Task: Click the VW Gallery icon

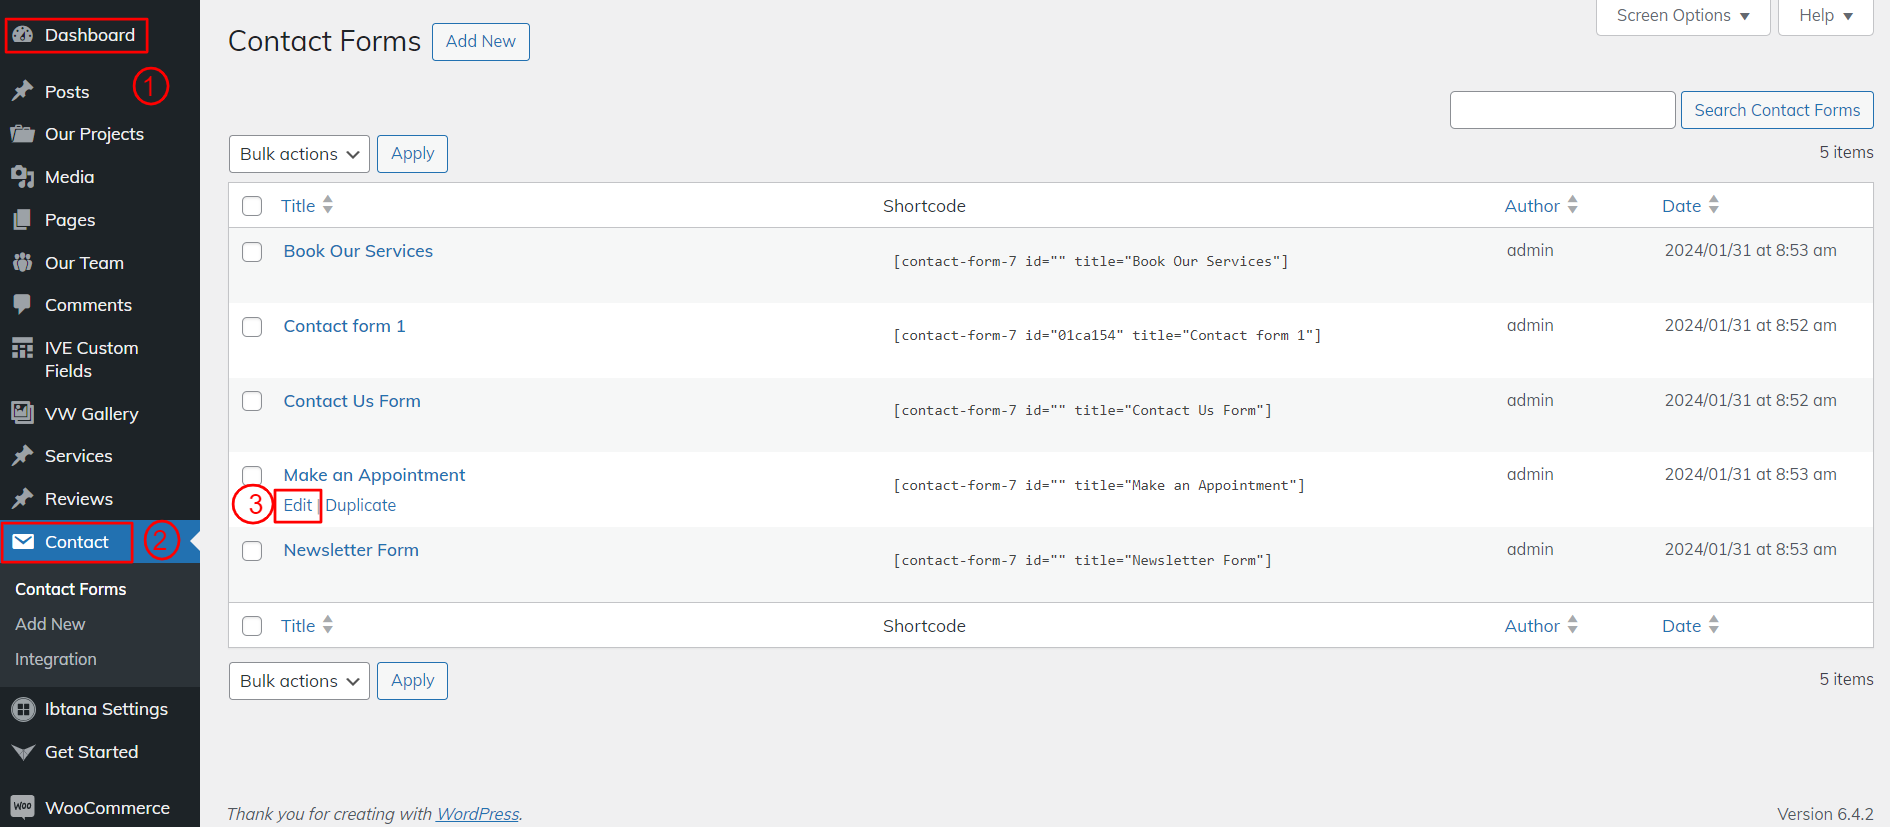Action: click(23, 413)
